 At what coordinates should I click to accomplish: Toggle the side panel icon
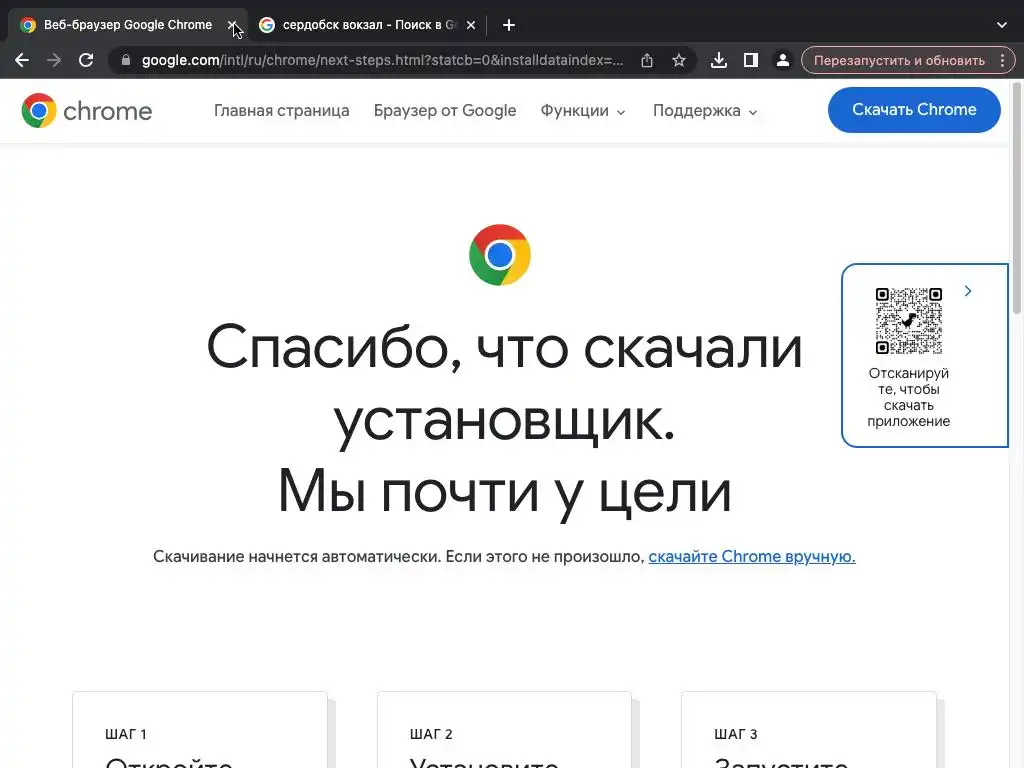coord(750,60)
